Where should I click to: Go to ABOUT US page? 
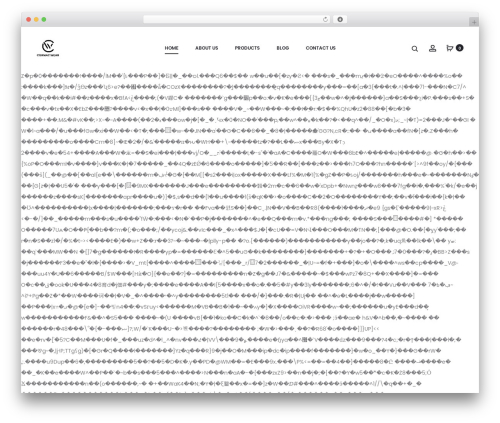click(207, 48)
